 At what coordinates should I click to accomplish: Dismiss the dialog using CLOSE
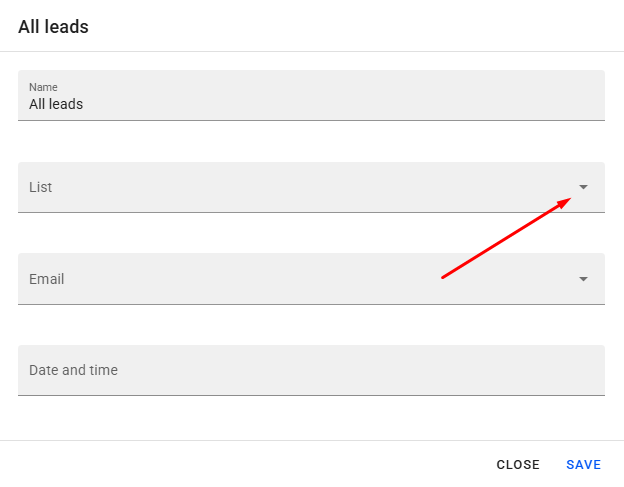518,465
